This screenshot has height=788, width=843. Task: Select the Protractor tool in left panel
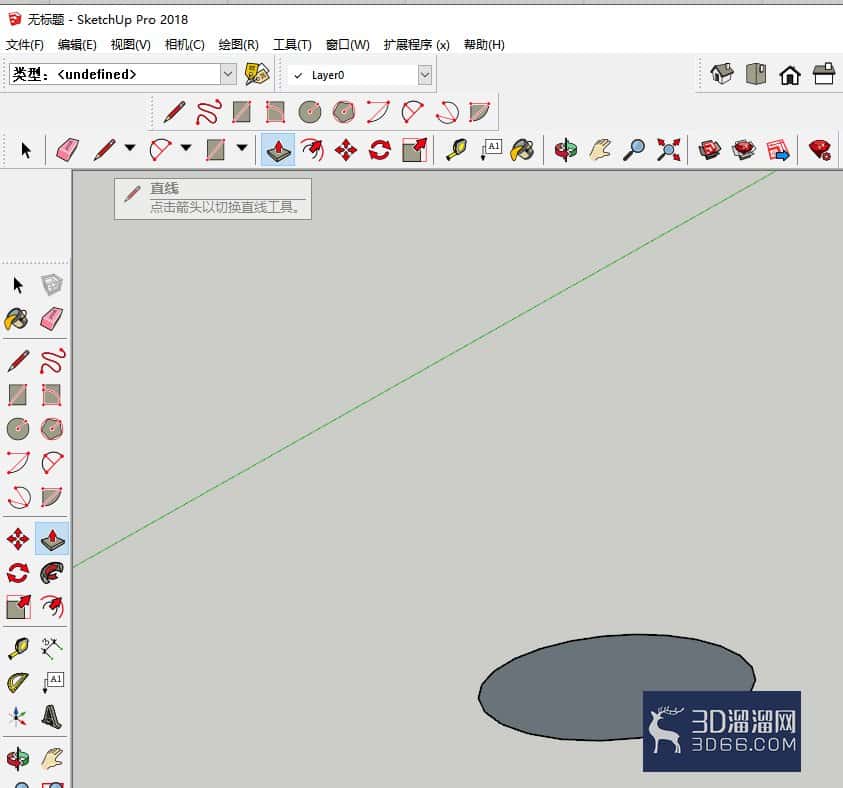[18, 683]
